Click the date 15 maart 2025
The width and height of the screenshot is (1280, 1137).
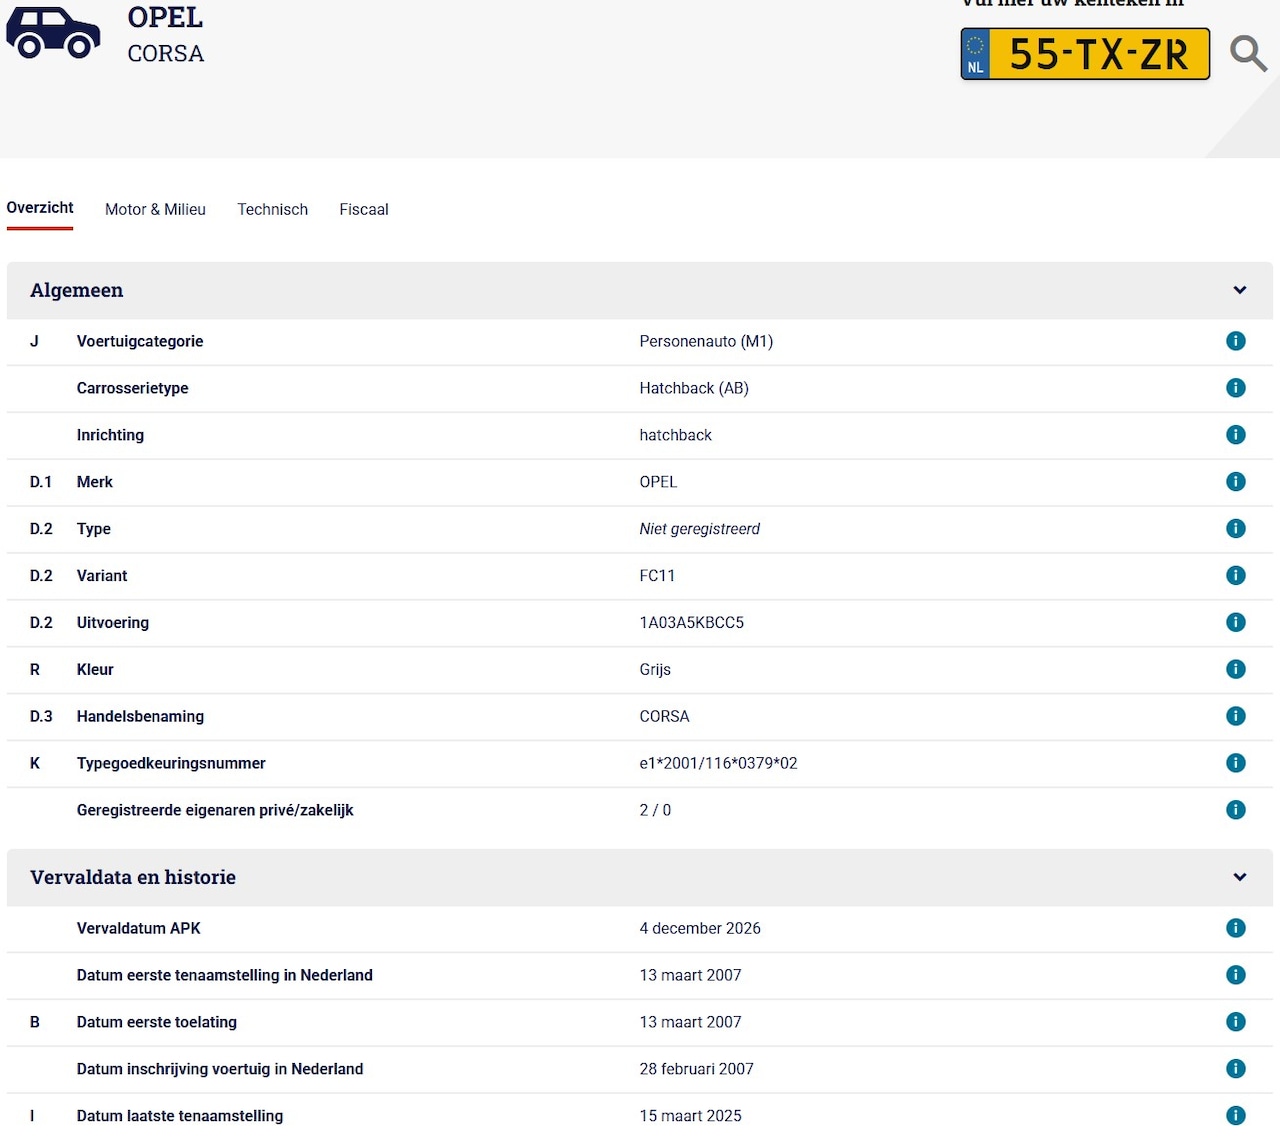(691, 1116)
